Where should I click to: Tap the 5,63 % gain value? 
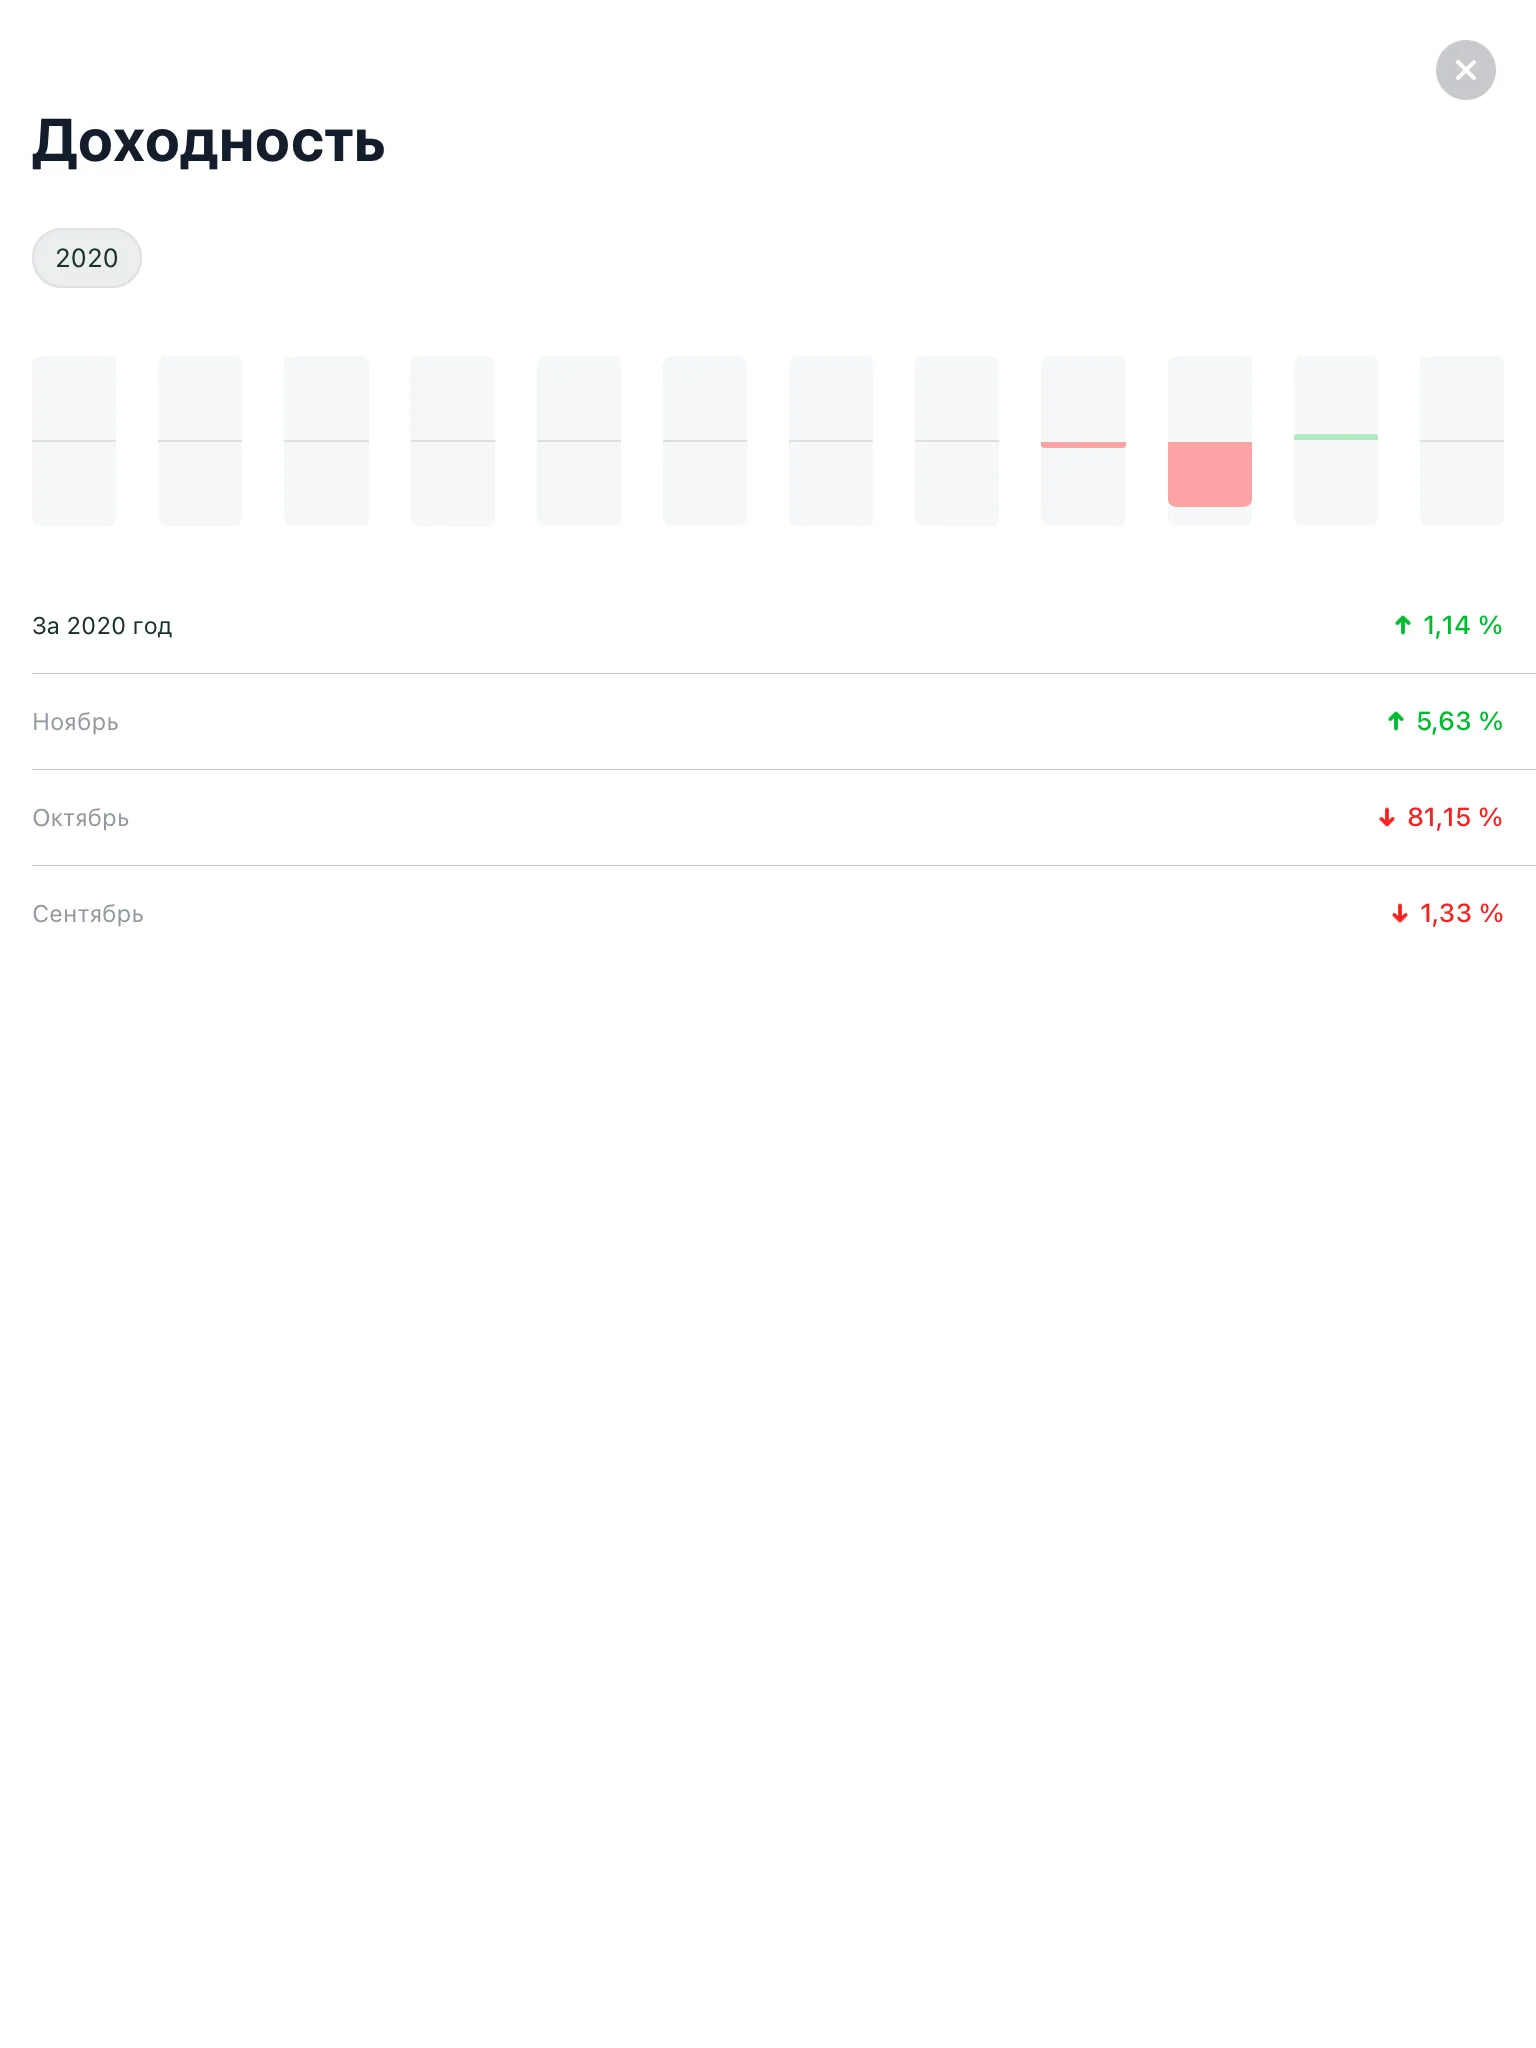pyautogui.click(x=1459, y=722)
